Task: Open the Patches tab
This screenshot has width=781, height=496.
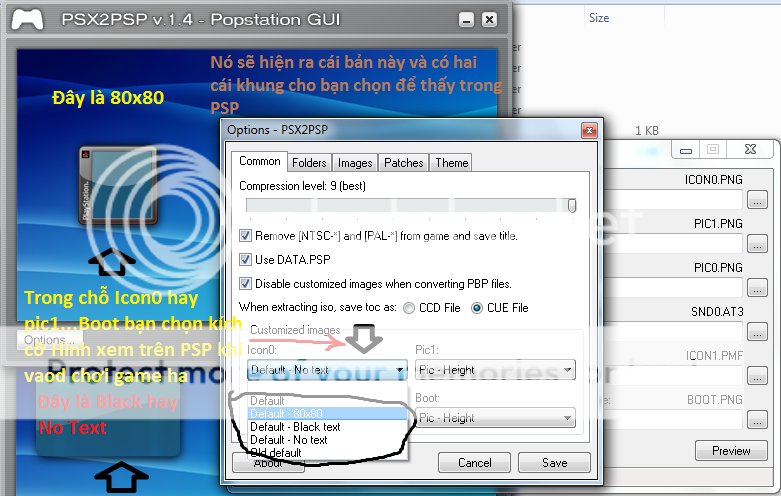Action: coord(403,163)
